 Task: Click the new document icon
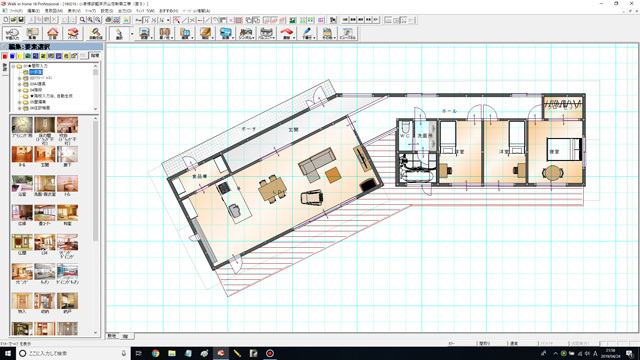[x=6, y=20]
